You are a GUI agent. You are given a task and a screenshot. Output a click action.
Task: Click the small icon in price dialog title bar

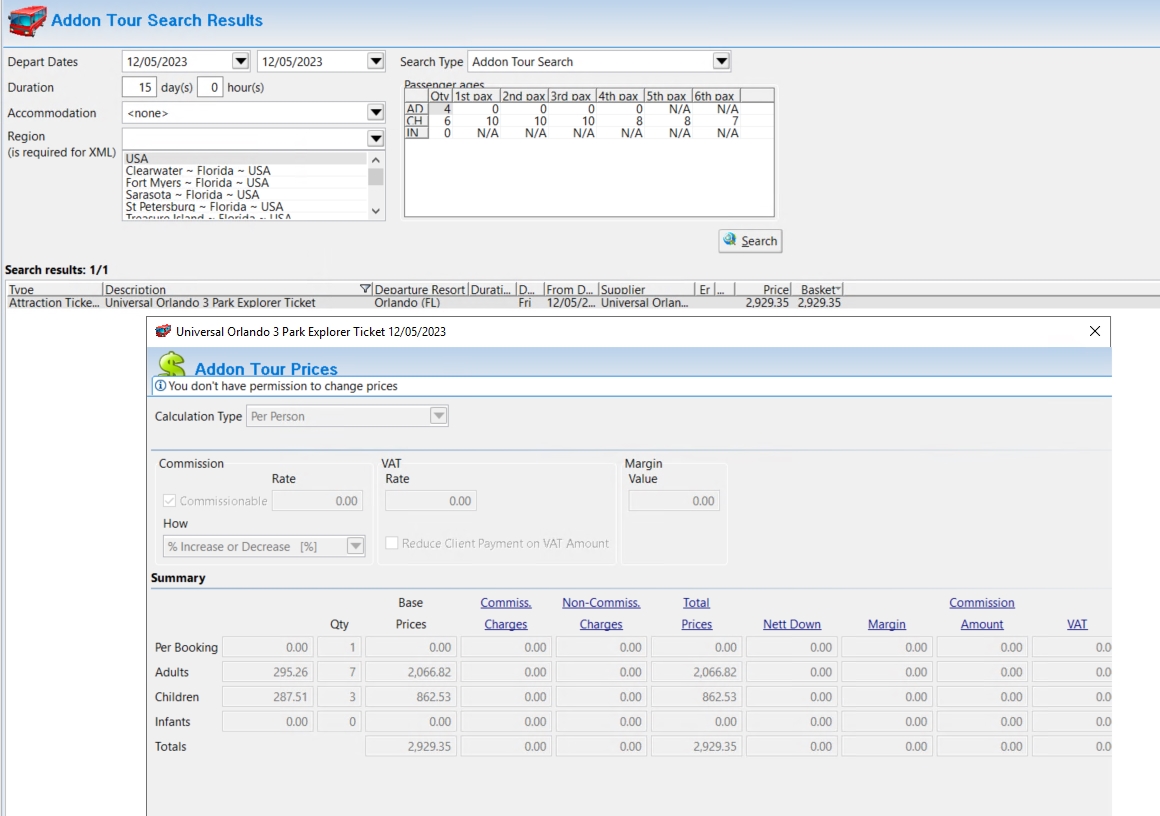[x=164, y=331]
